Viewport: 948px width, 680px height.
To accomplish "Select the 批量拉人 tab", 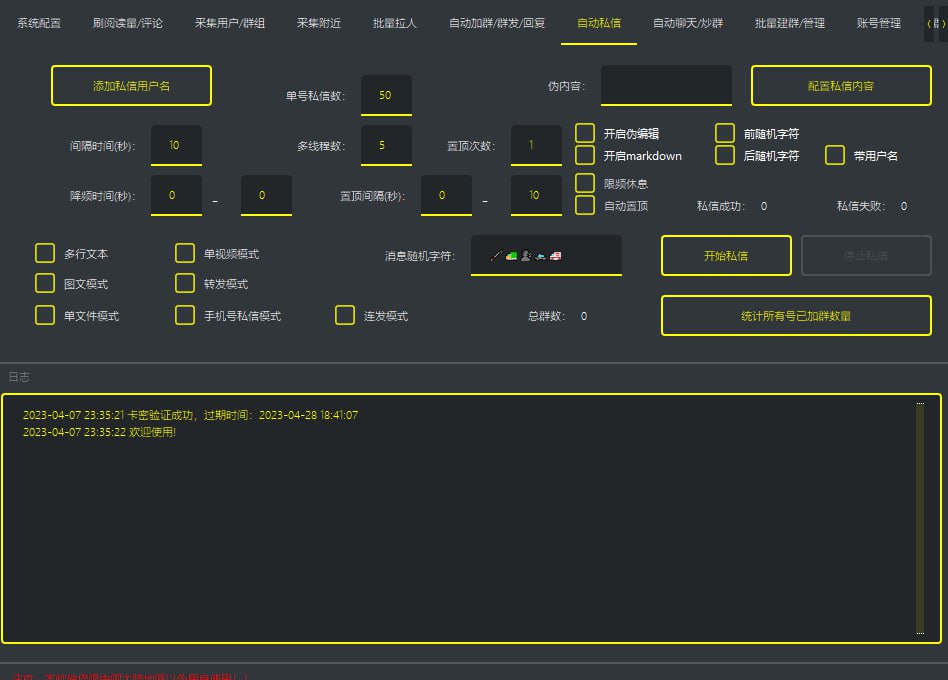I will click(394, 23).
